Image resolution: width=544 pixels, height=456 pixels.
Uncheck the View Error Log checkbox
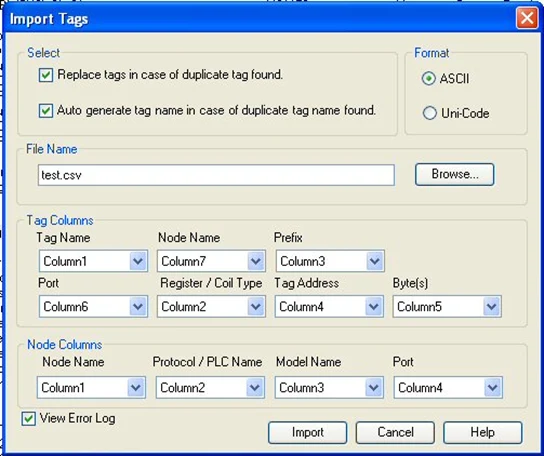point(28,419)
